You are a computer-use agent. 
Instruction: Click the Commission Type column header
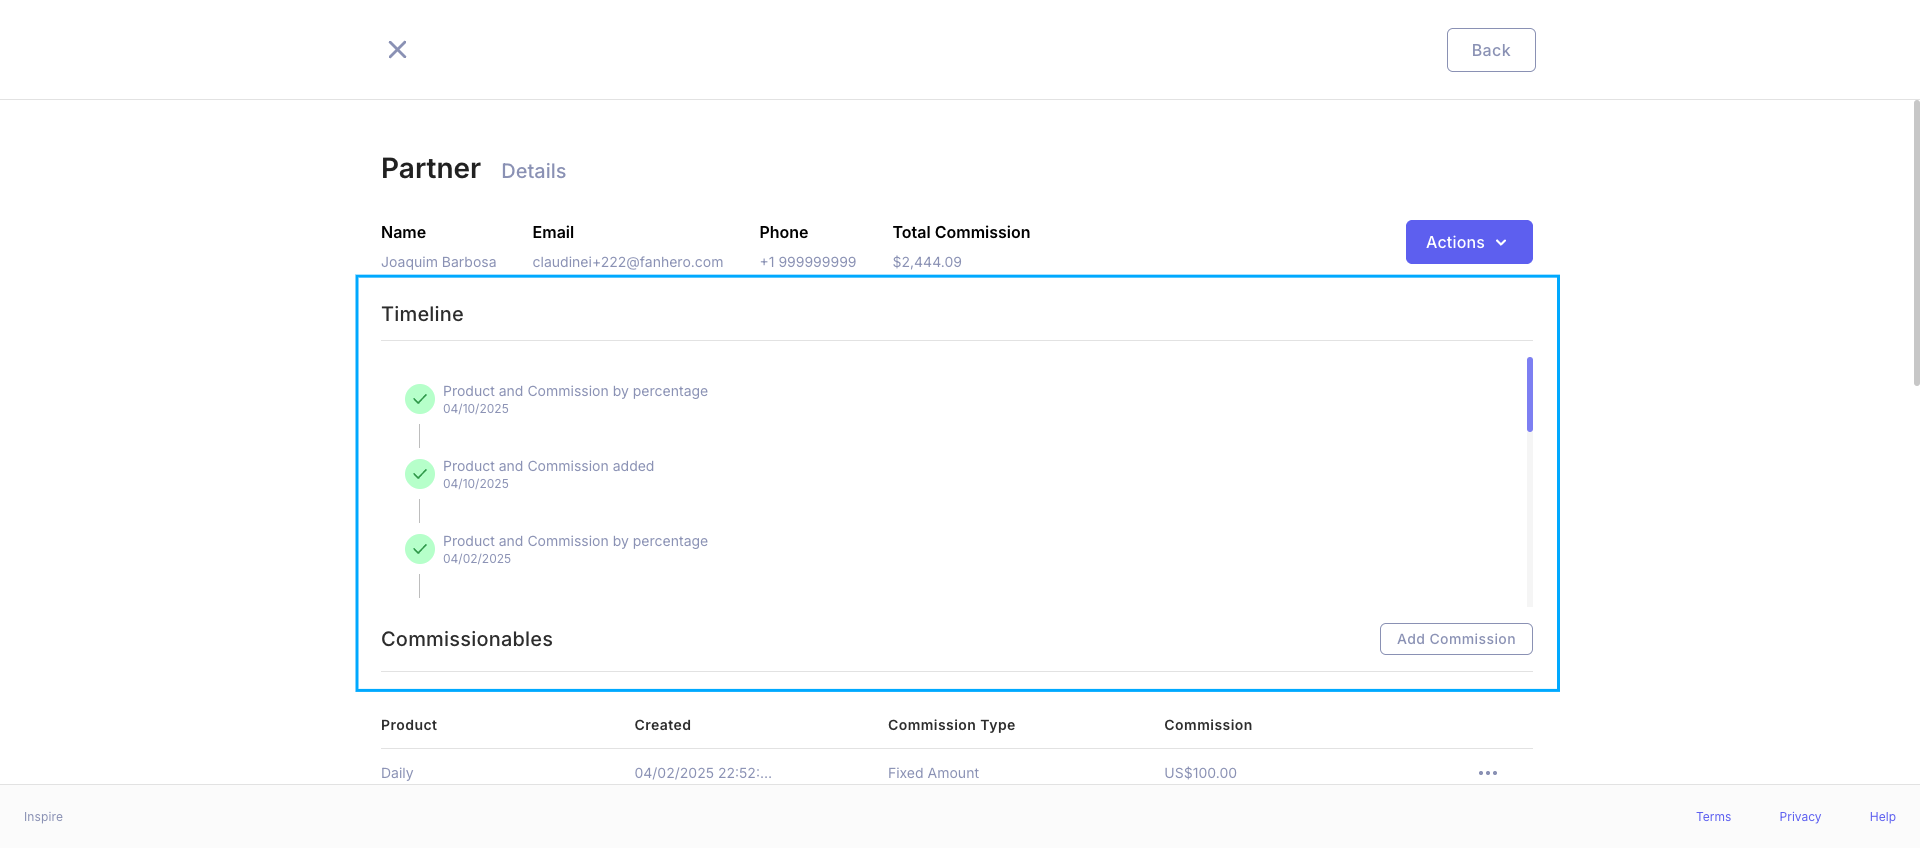click(x=951, y=725)
